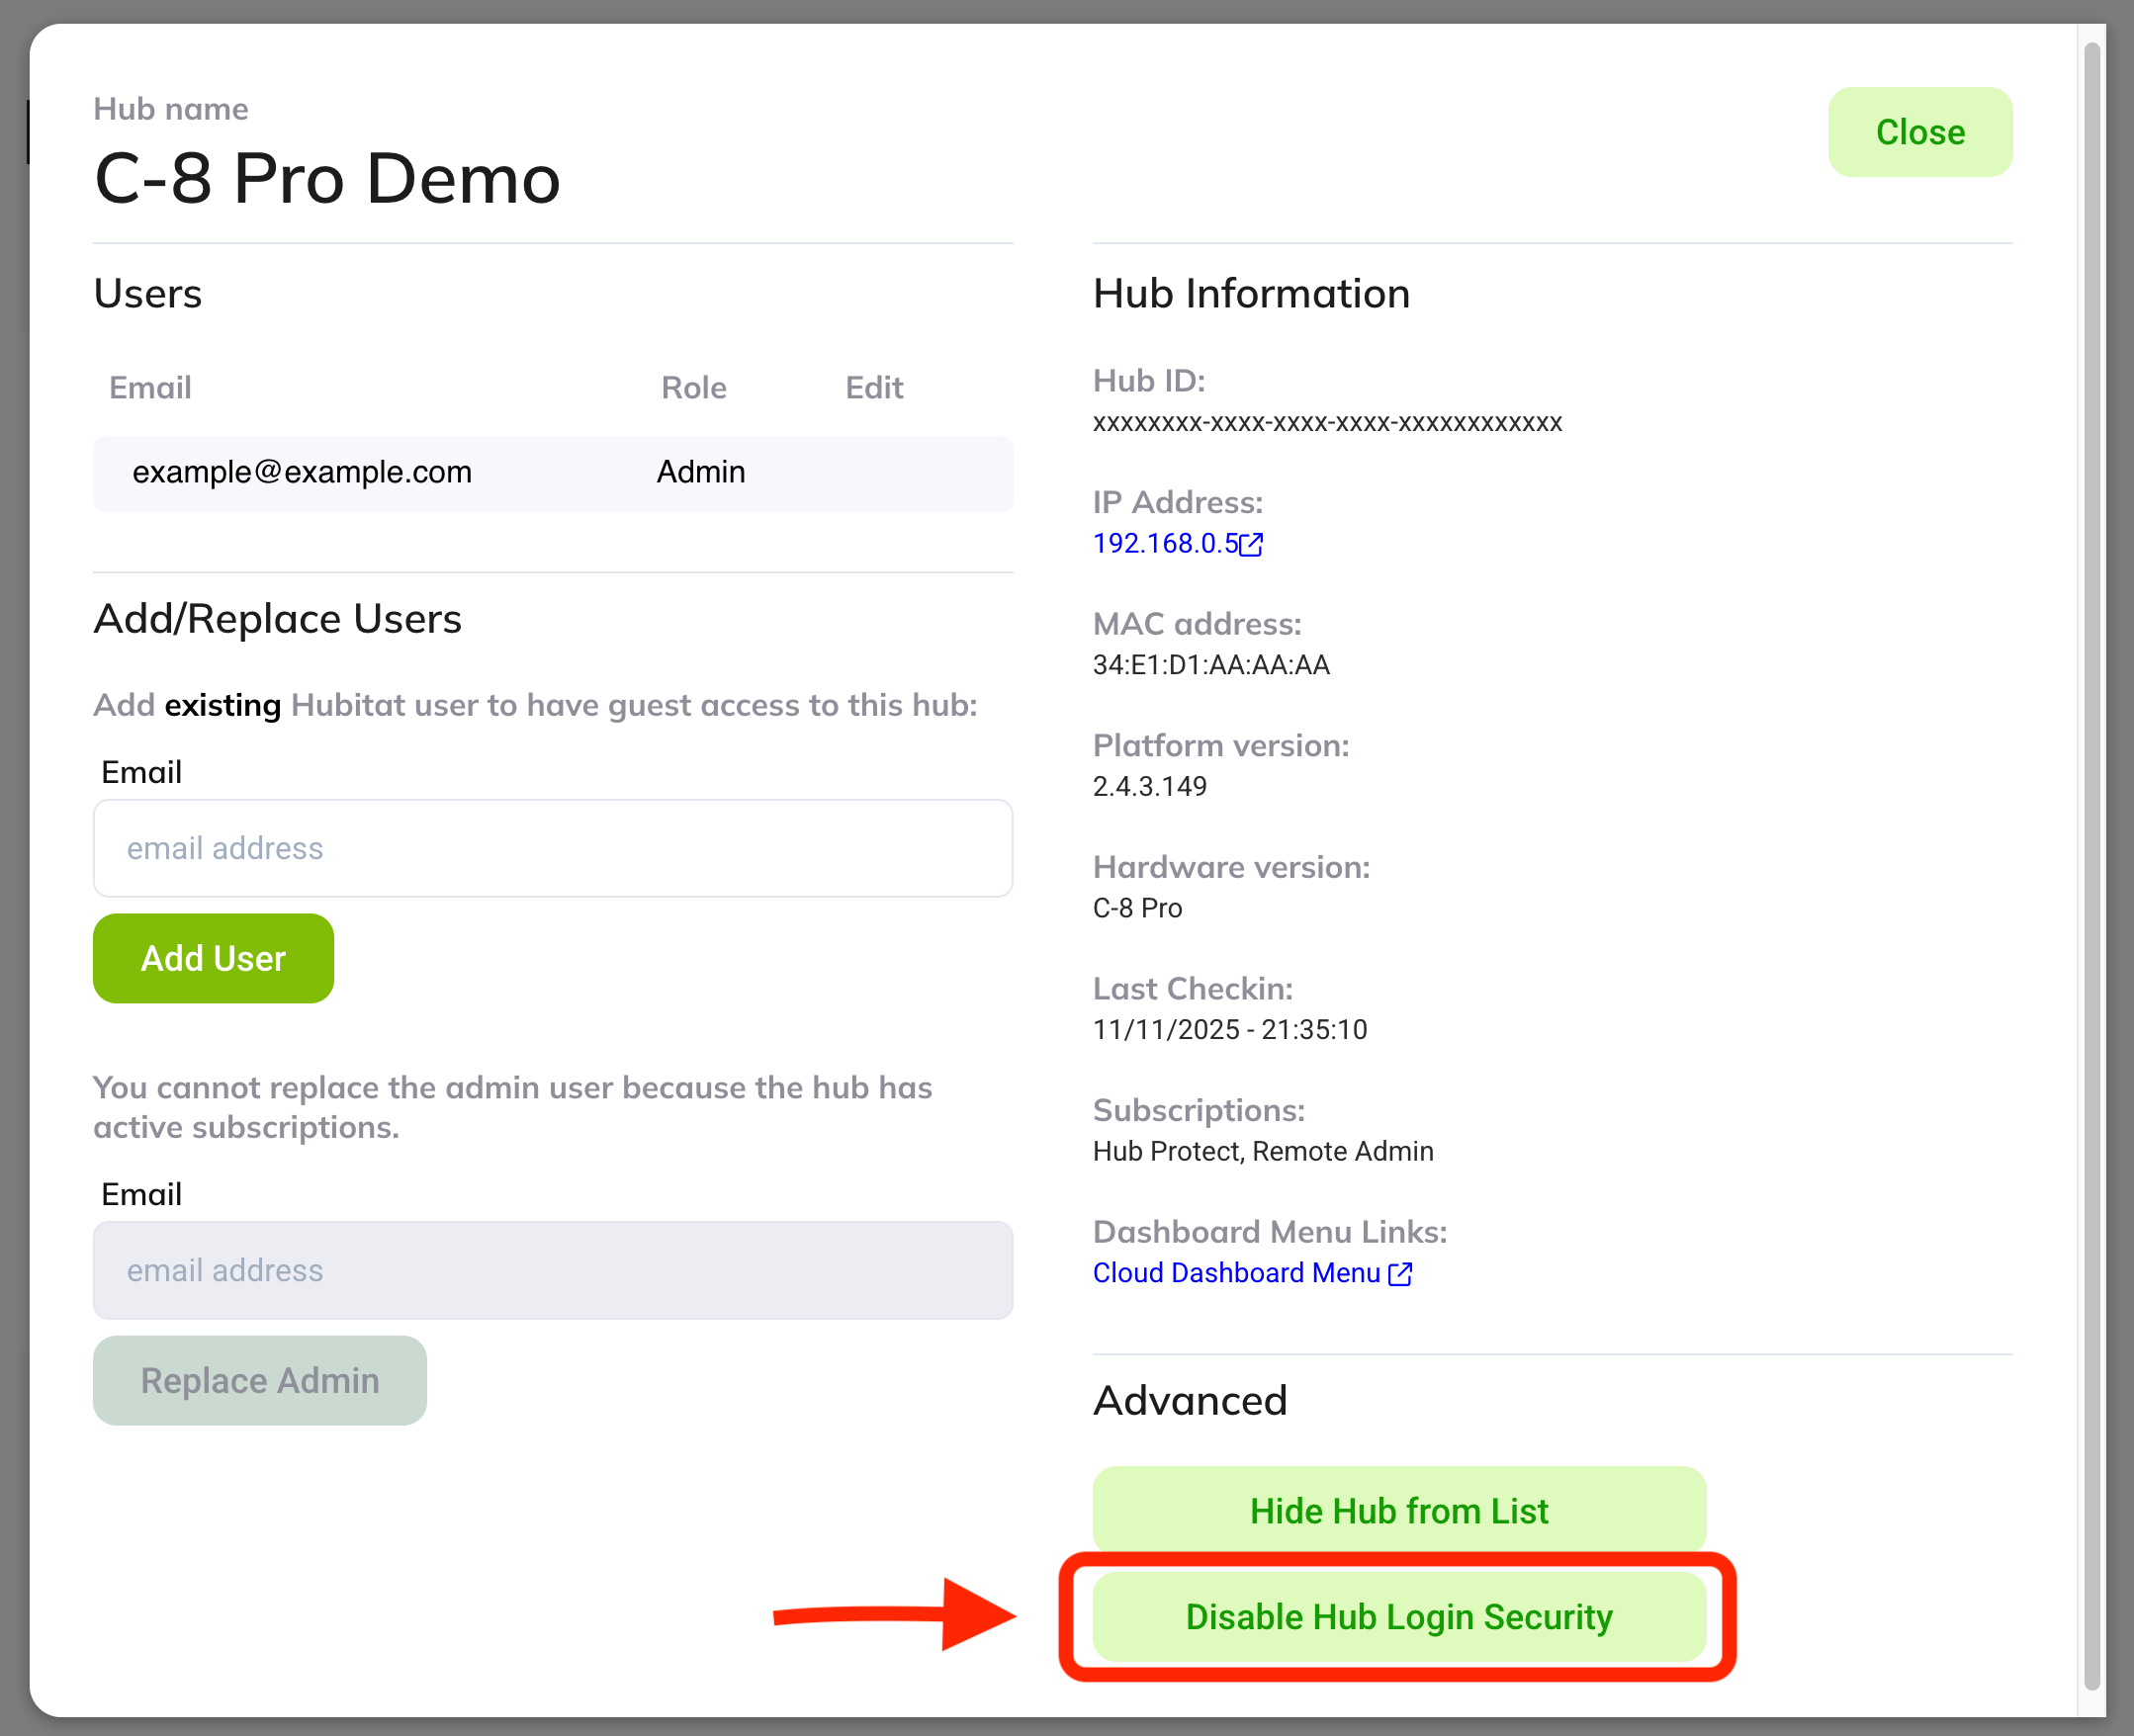Select the example@example.com user row
This screenshot has height=1736, width=2134.
(x=553, y=473)
